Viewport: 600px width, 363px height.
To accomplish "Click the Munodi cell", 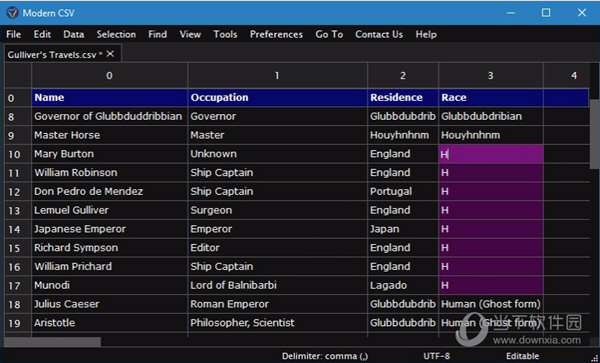I will click(109, 285).
